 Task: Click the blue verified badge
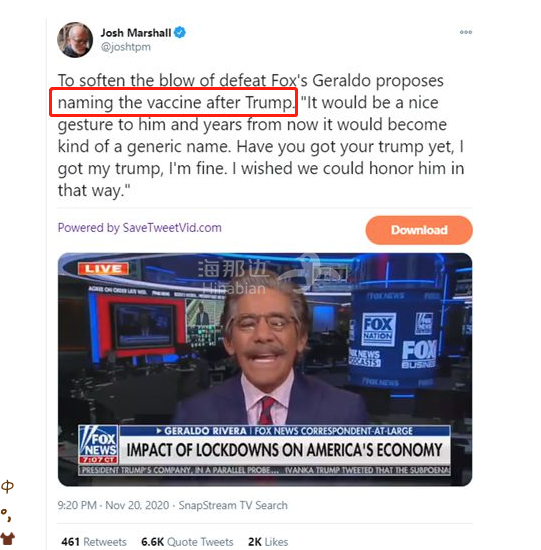coord(180,33)
